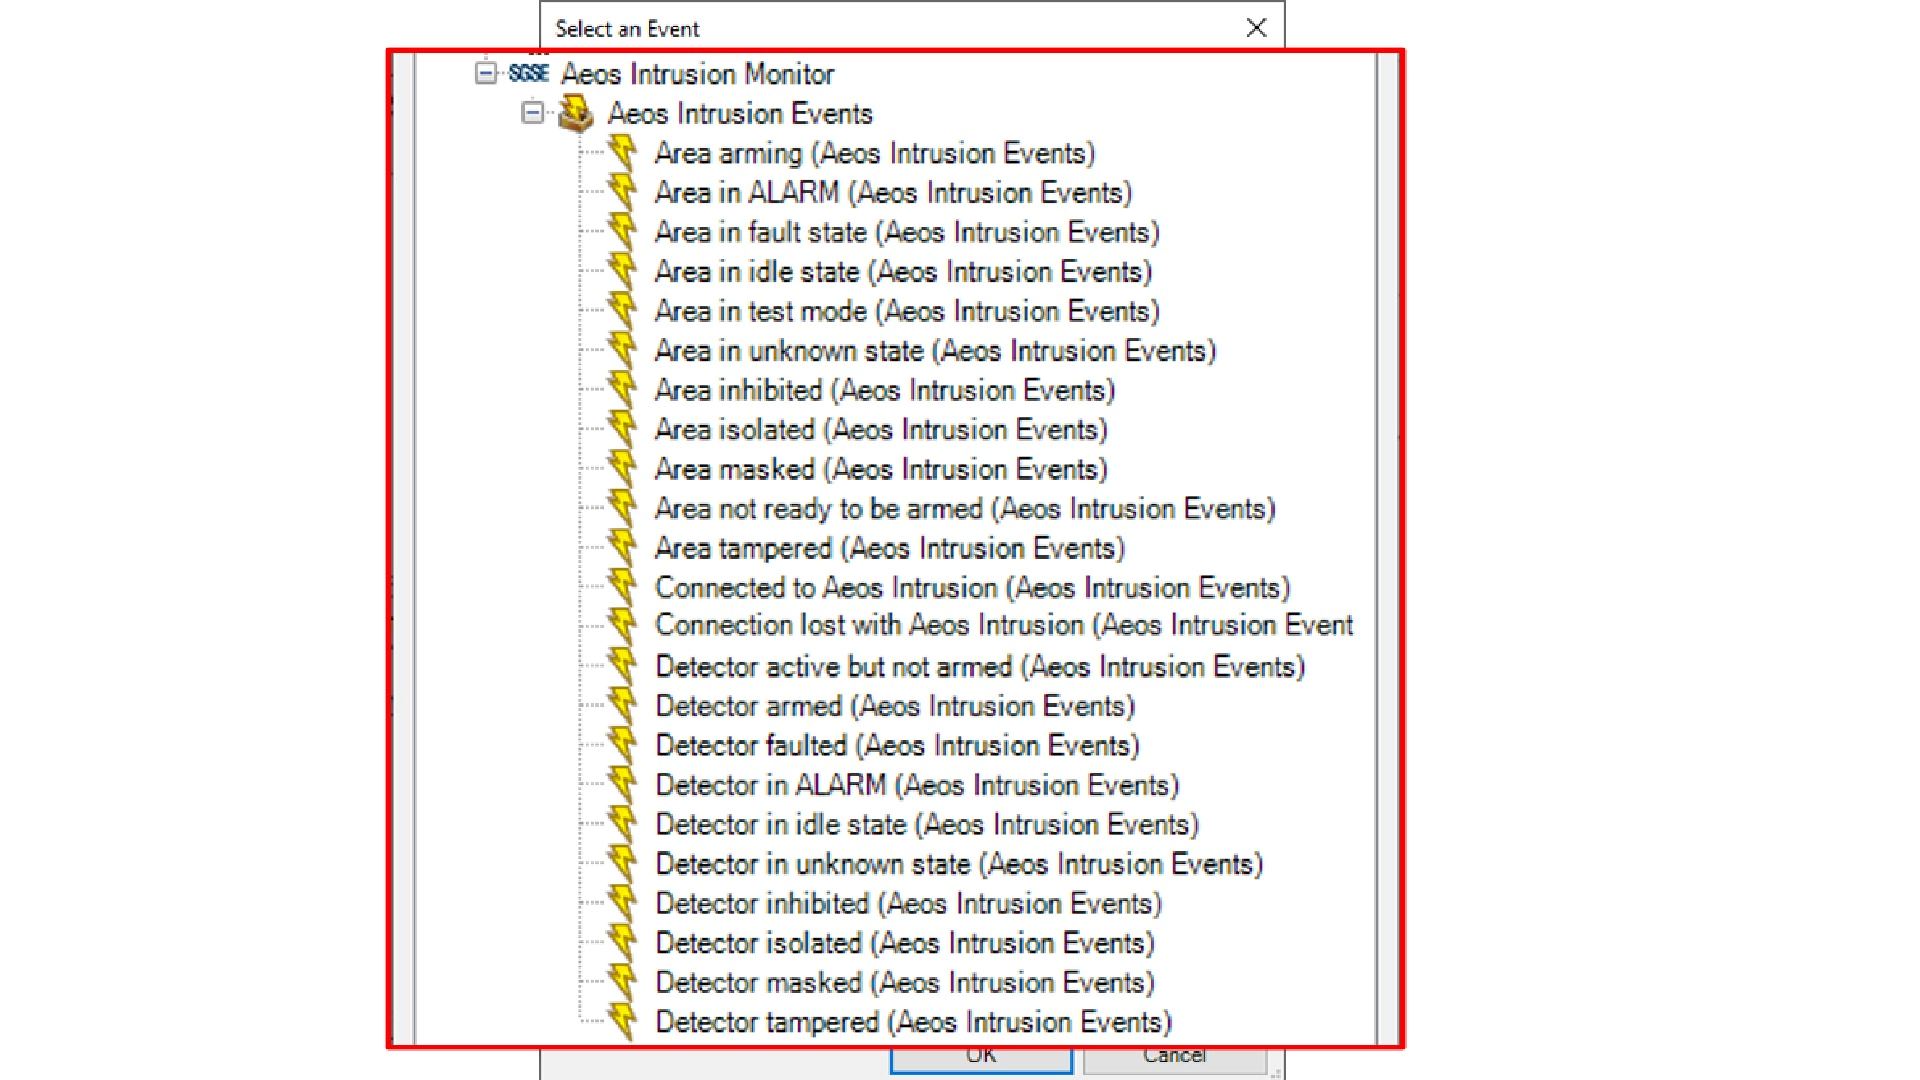This screenshot has height=1080, width=1920.
Task: Click lightning icon beside Area in ALARM
Action: tap(622, 192)
